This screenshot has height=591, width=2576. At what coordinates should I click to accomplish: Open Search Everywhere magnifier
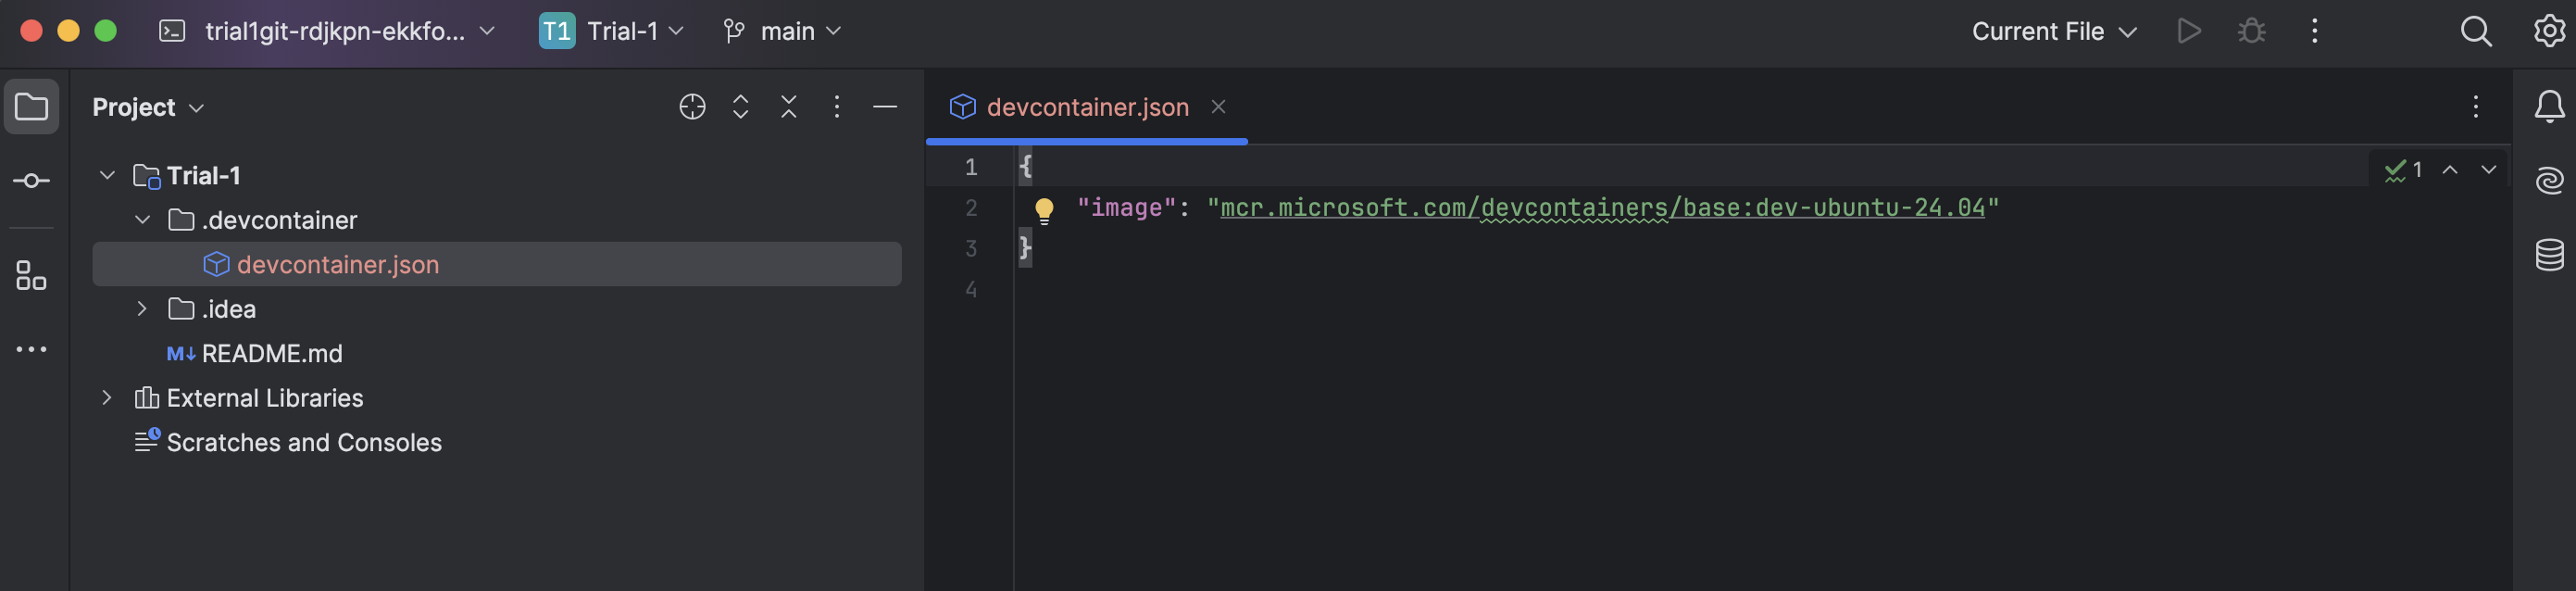point(2475,31)
